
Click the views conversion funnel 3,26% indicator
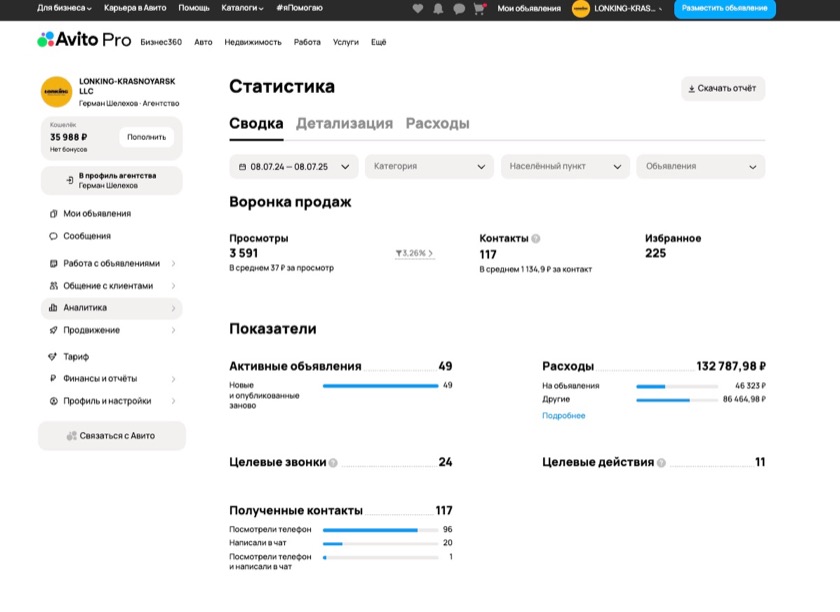[x=414, y=253]
